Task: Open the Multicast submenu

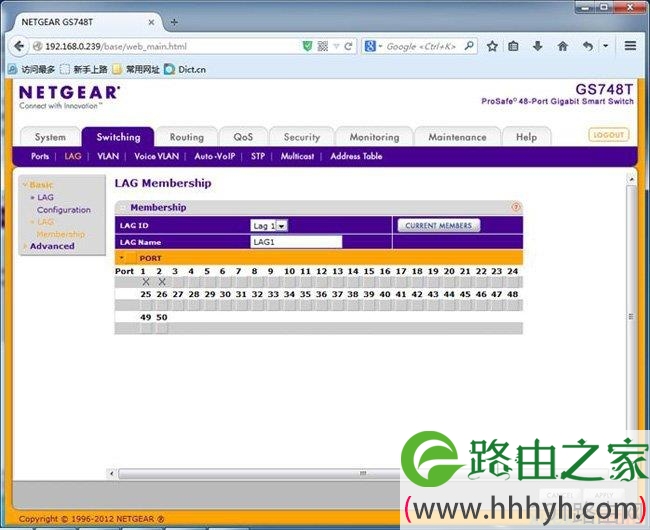Action: 297,156
